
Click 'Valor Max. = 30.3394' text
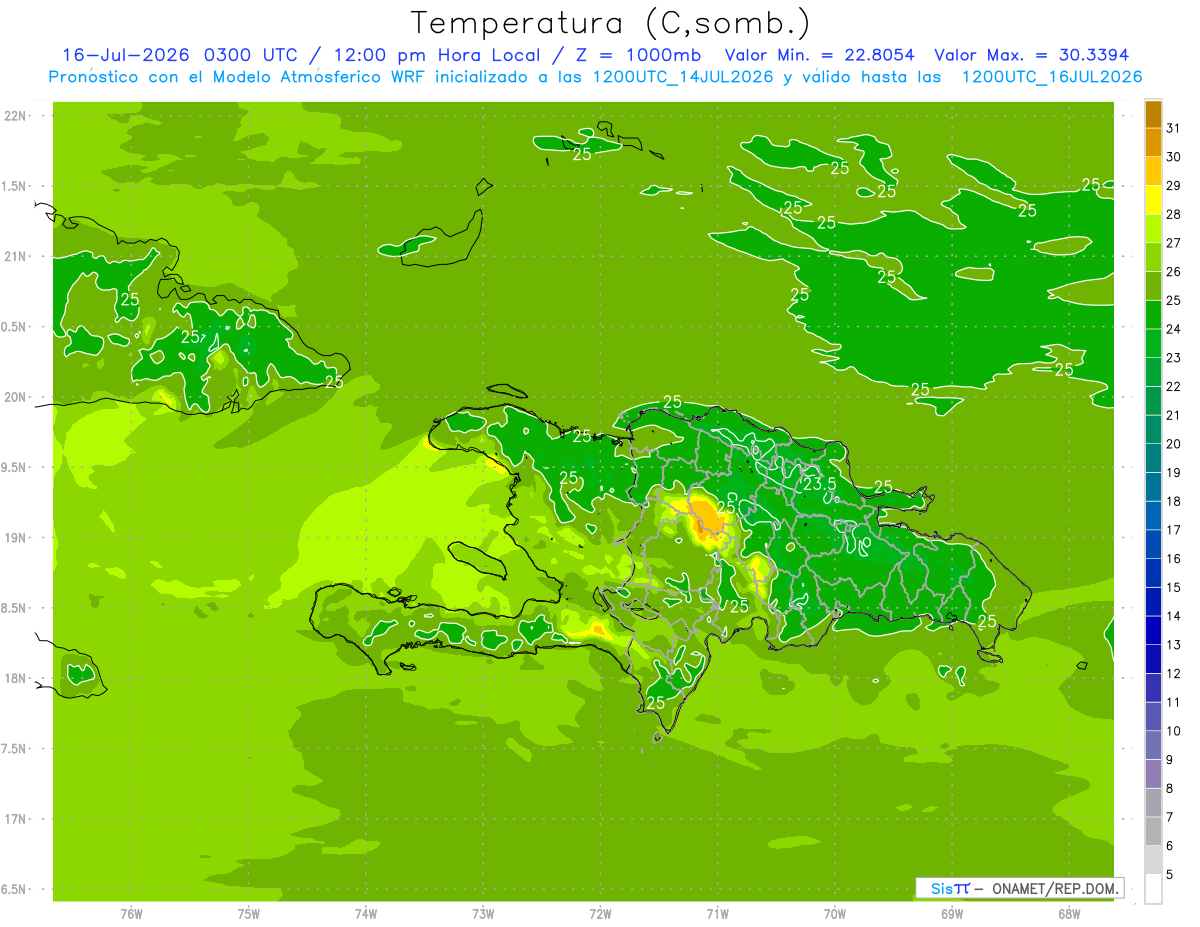coord(1031,55)
